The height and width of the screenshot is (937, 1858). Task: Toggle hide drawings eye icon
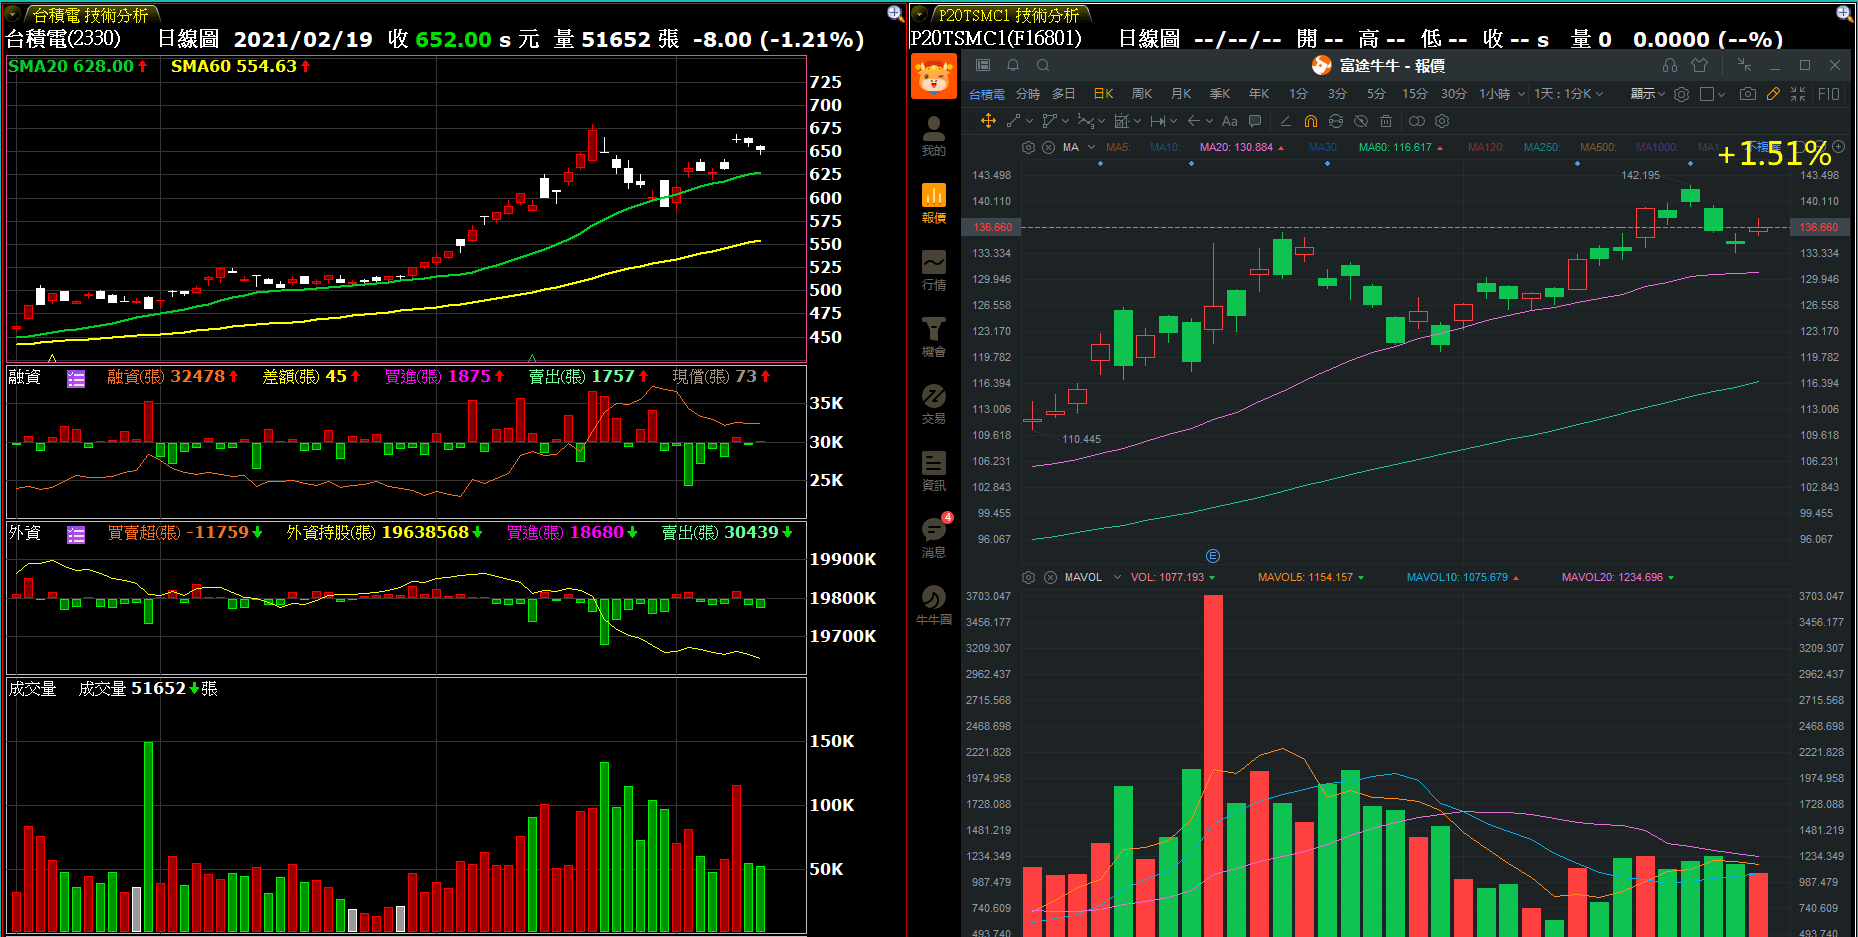click(x=1360, y=121)
